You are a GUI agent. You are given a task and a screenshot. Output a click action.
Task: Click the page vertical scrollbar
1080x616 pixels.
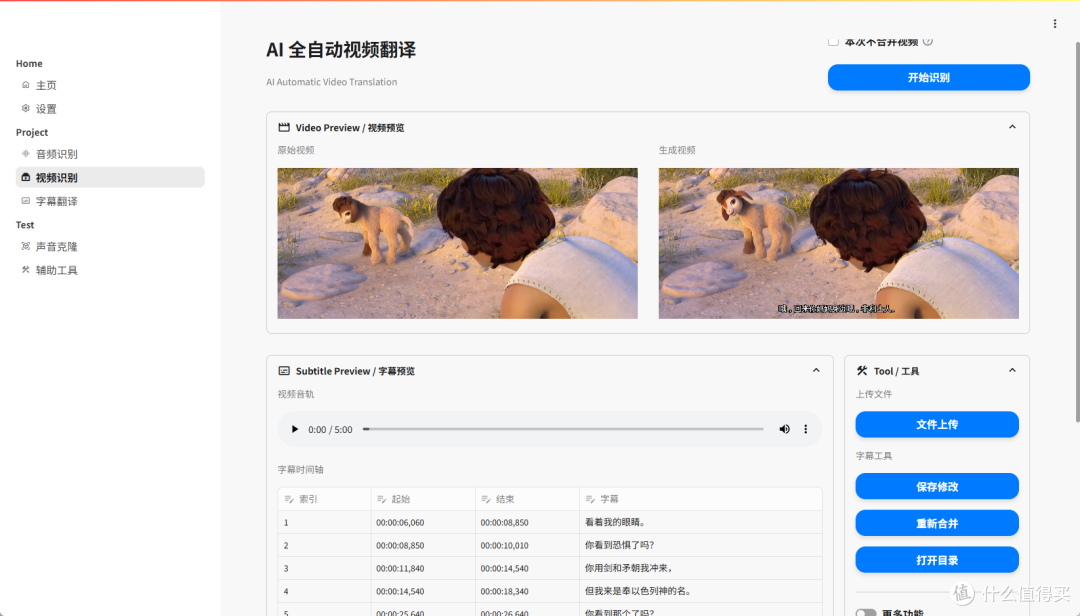point(1077,232)
